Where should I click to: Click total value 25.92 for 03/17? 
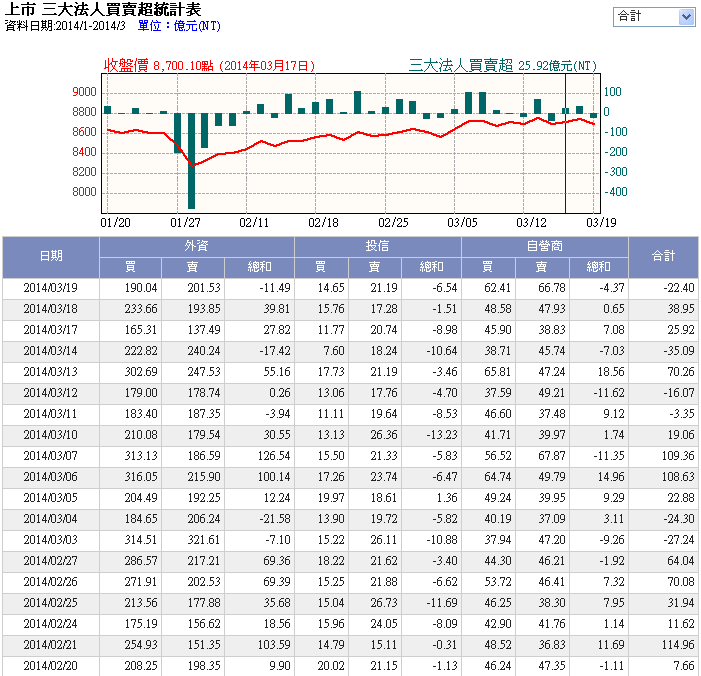681,330
